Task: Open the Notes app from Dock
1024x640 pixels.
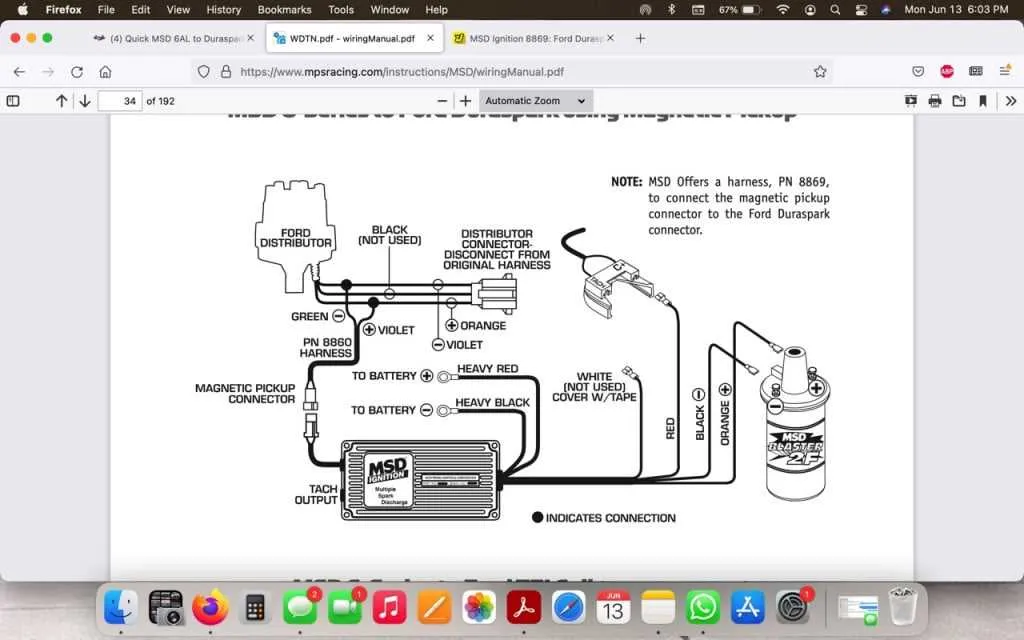Action: (x=658, y=607)
